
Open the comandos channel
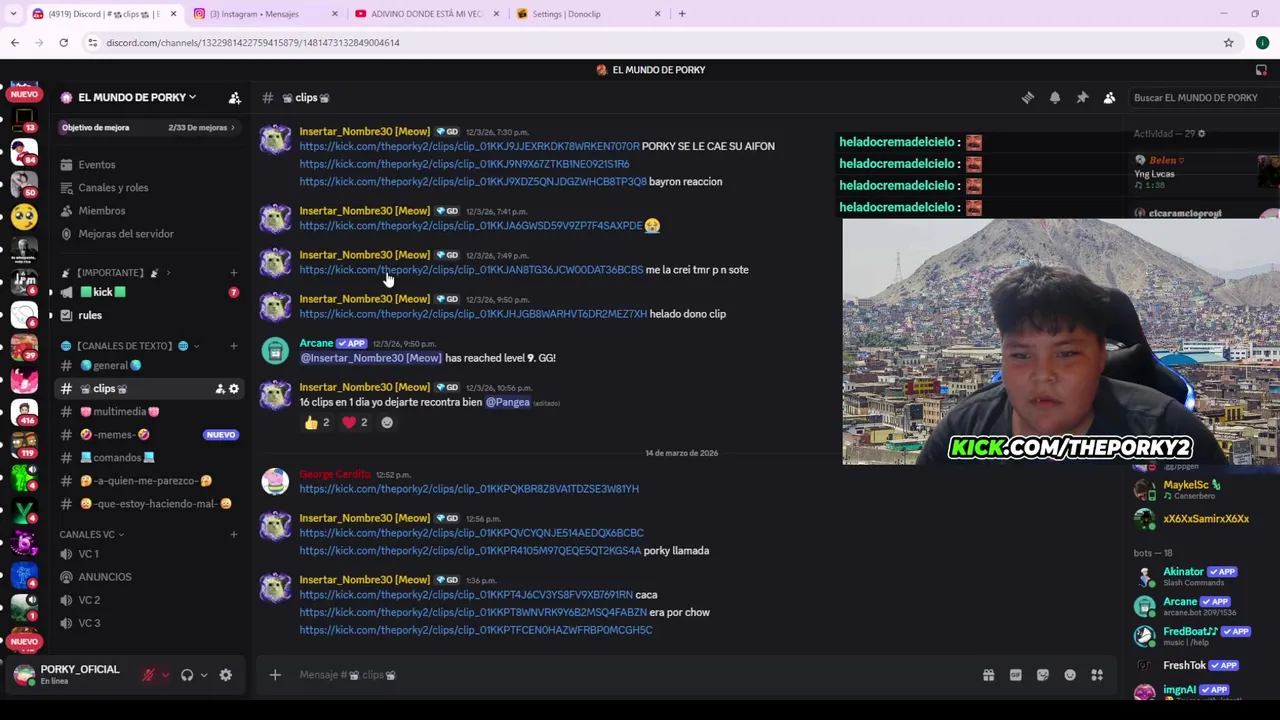coord(150,458)
